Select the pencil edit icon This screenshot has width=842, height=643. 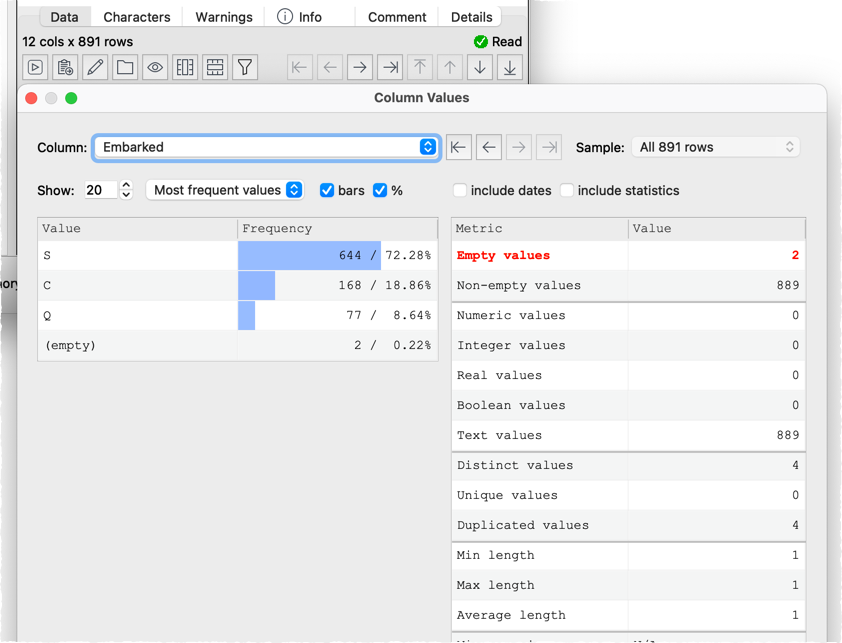(95, 67)
